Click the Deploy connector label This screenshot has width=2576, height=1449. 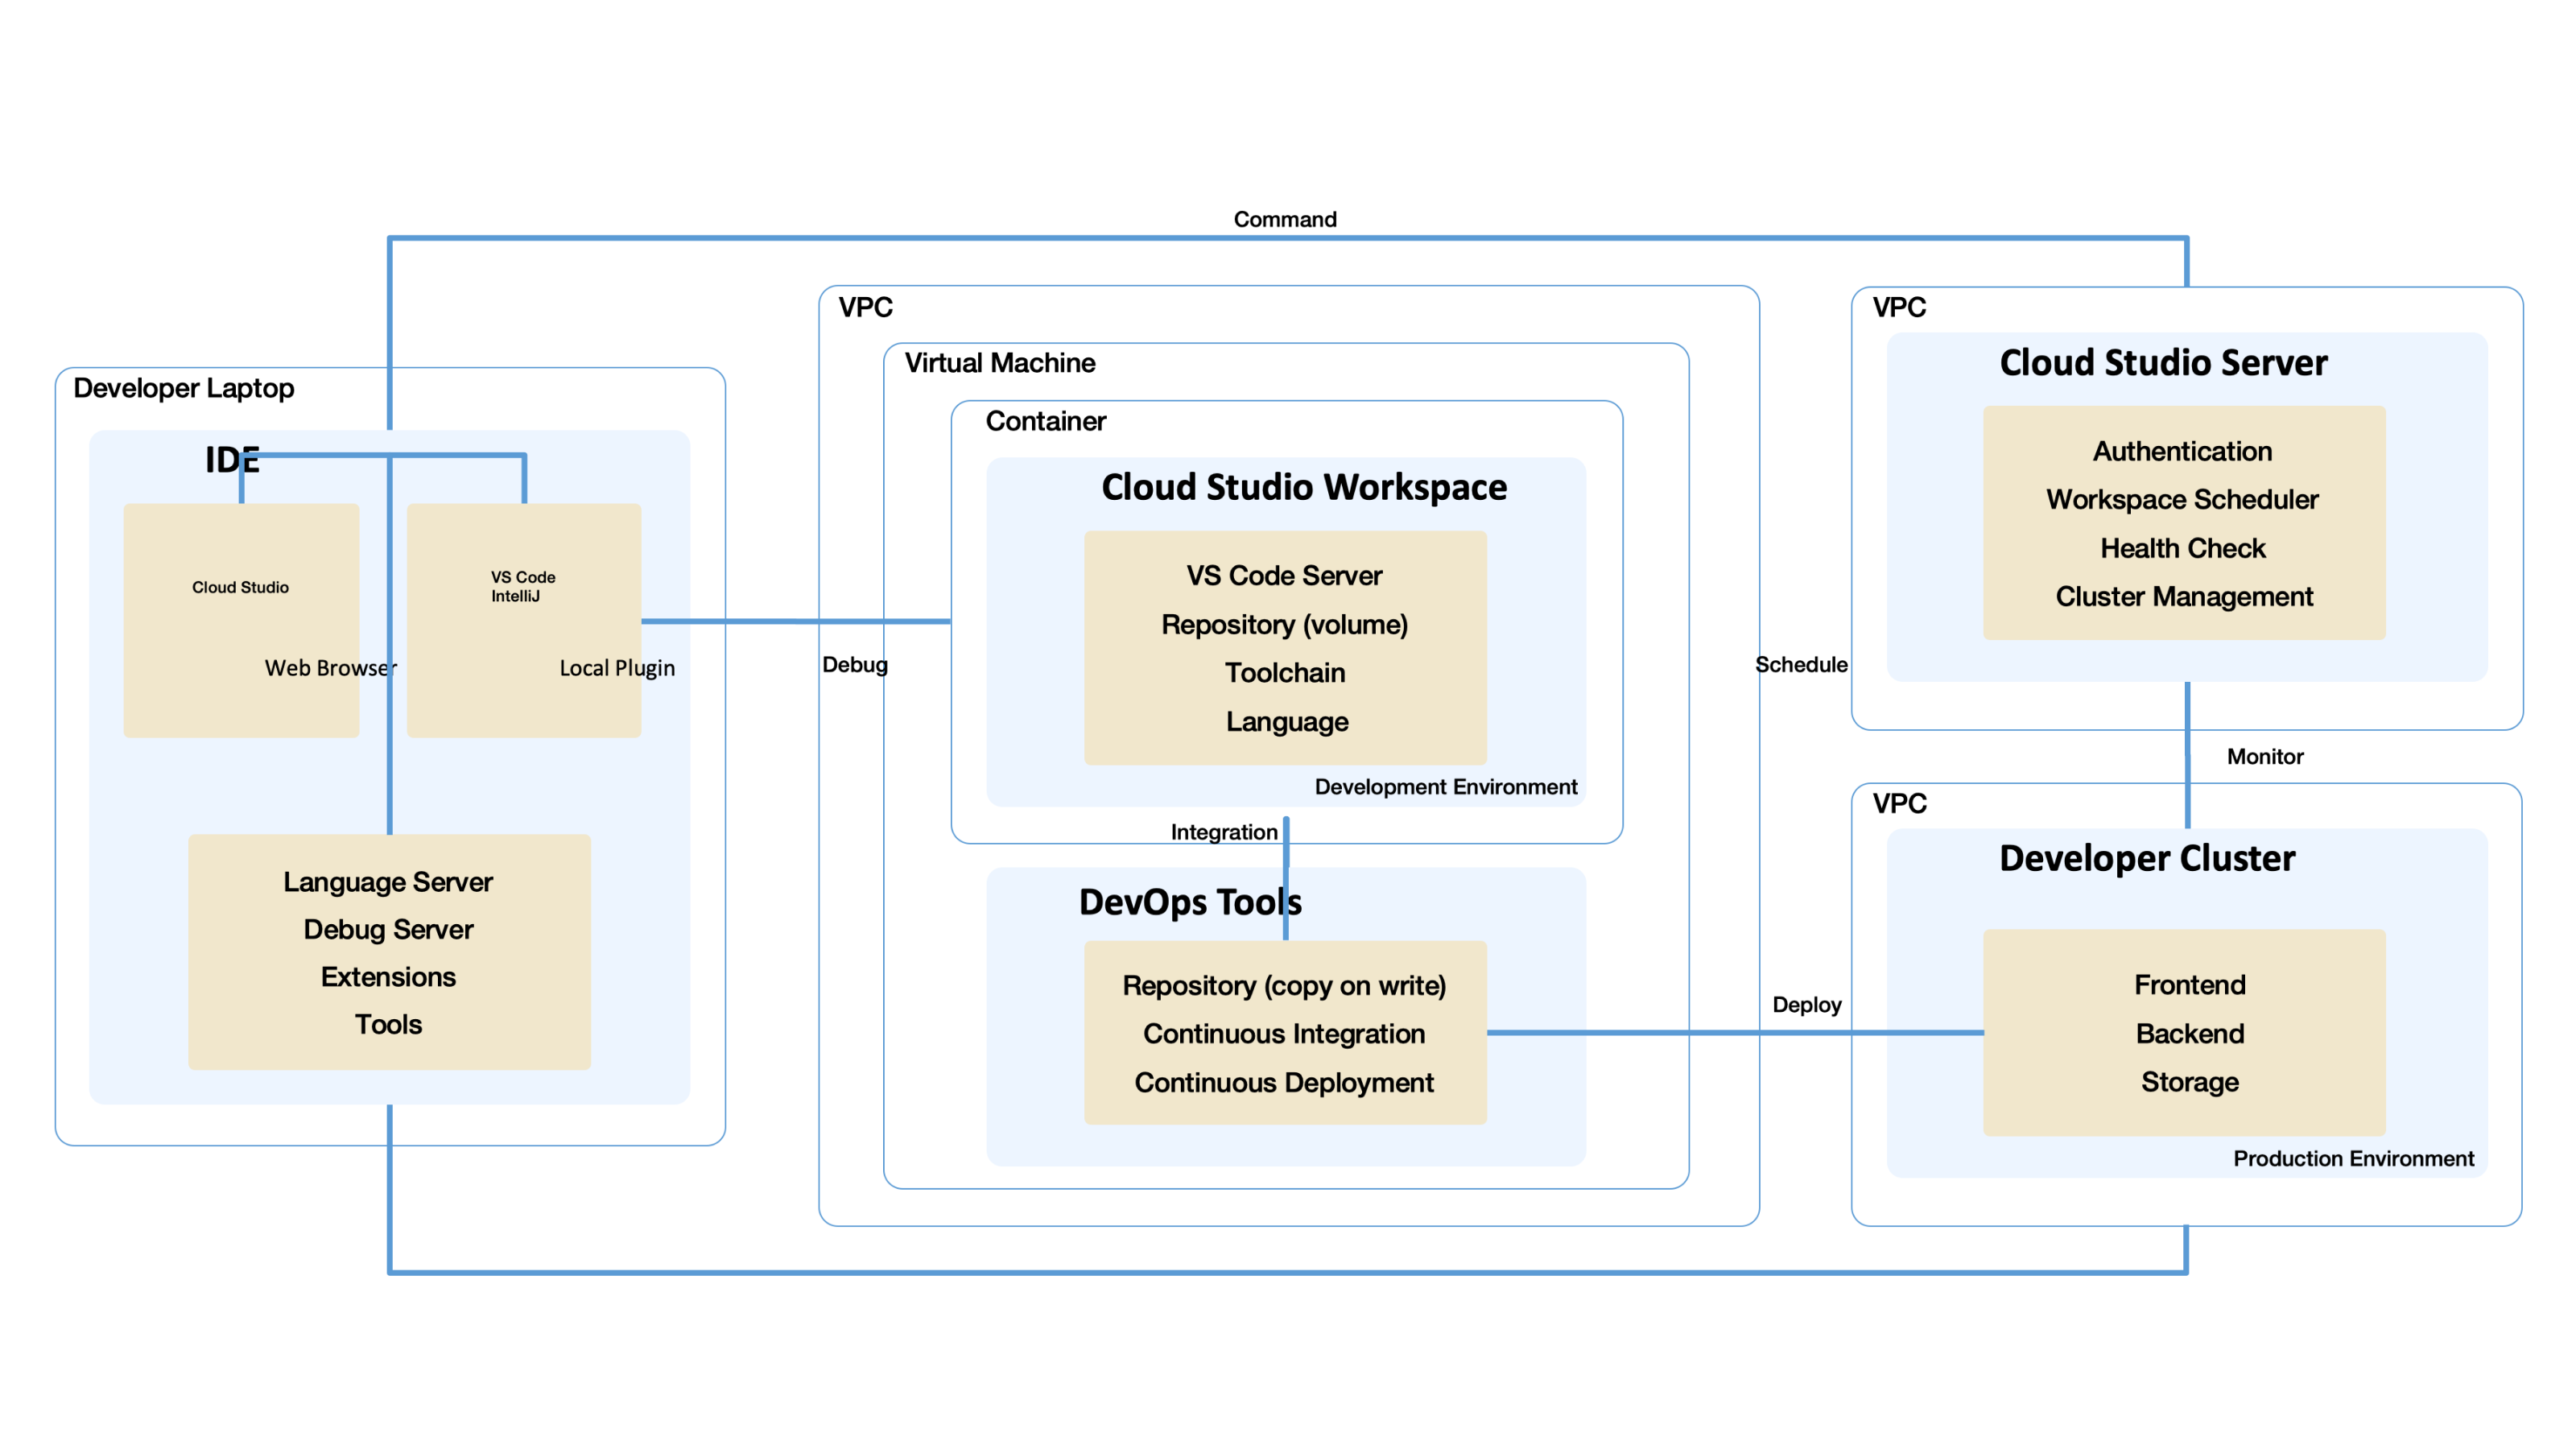[x=1806, y=1005]
